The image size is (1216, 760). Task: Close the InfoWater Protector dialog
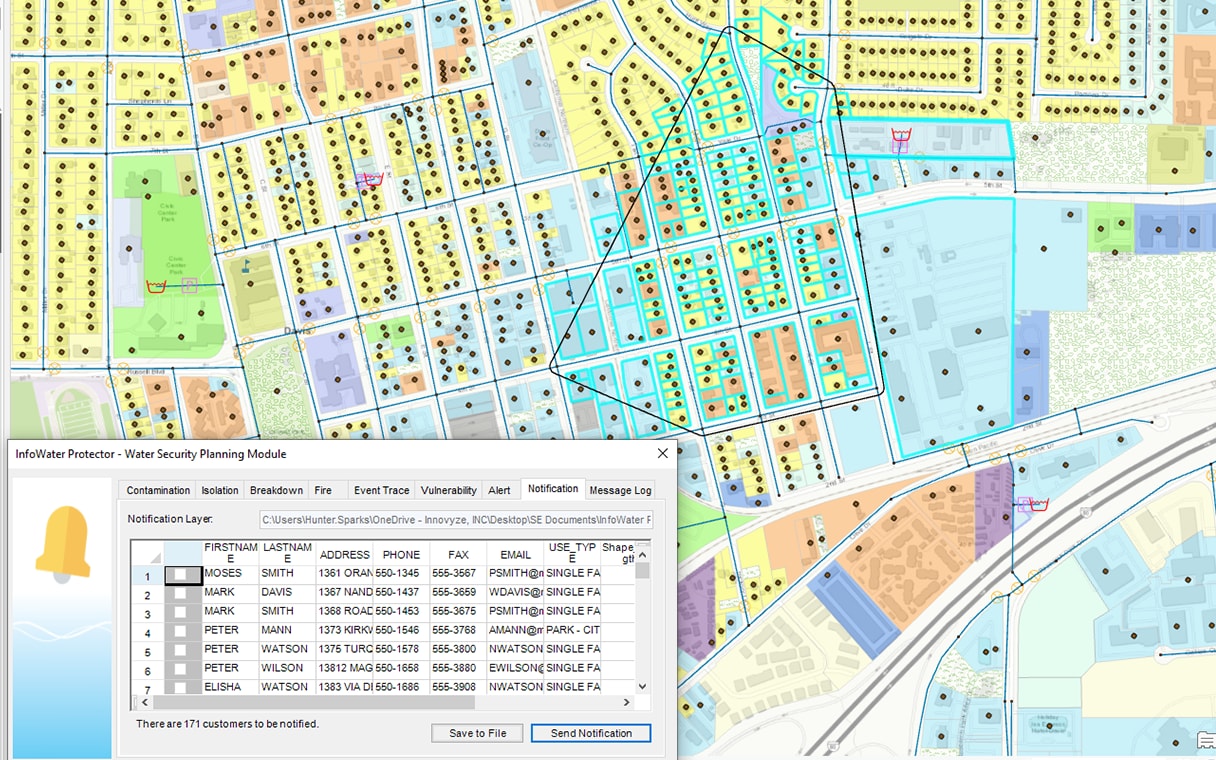662,453
